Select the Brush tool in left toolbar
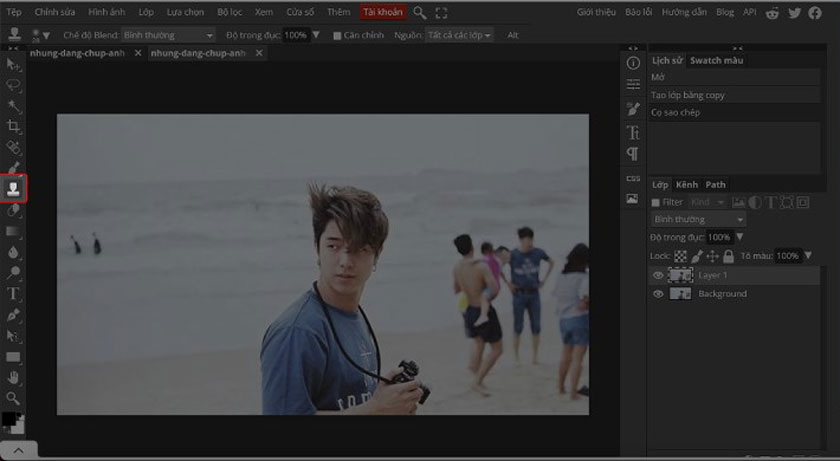This screenshot has height=461, width=840. coord(13,168)
